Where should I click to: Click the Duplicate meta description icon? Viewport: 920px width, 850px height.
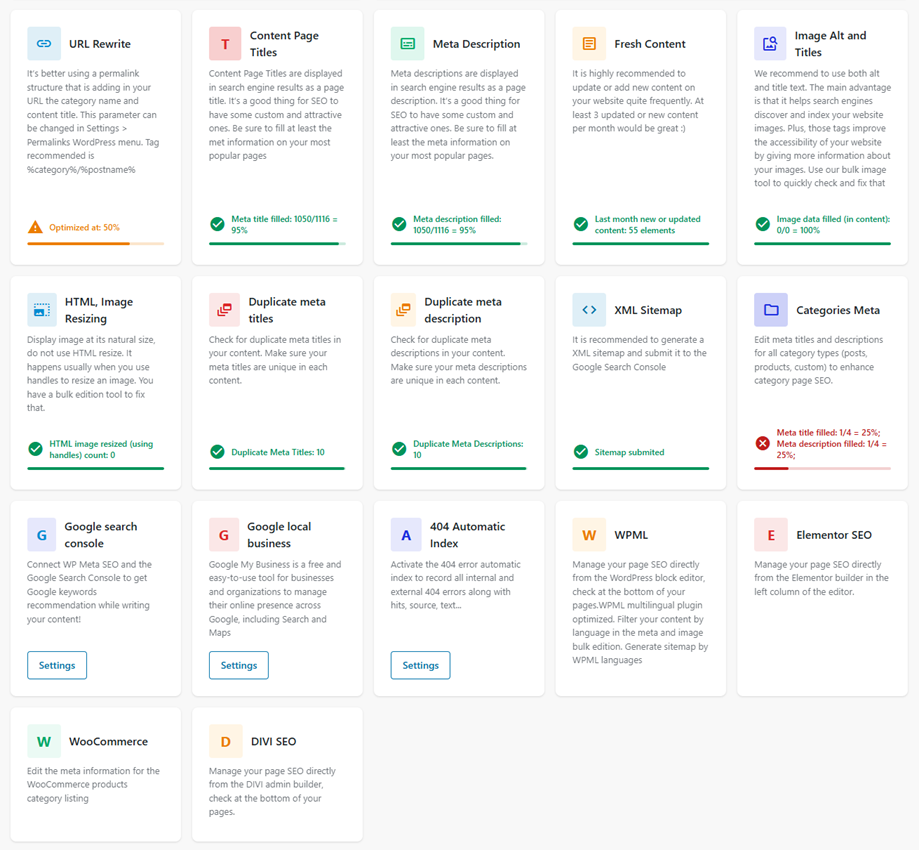404,310
